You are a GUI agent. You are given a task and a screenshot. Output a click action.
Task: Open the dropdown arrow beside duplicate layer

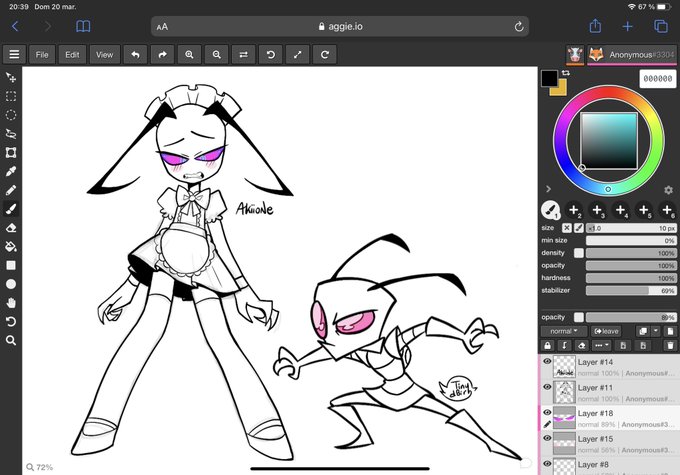click(x=655, y=331)
